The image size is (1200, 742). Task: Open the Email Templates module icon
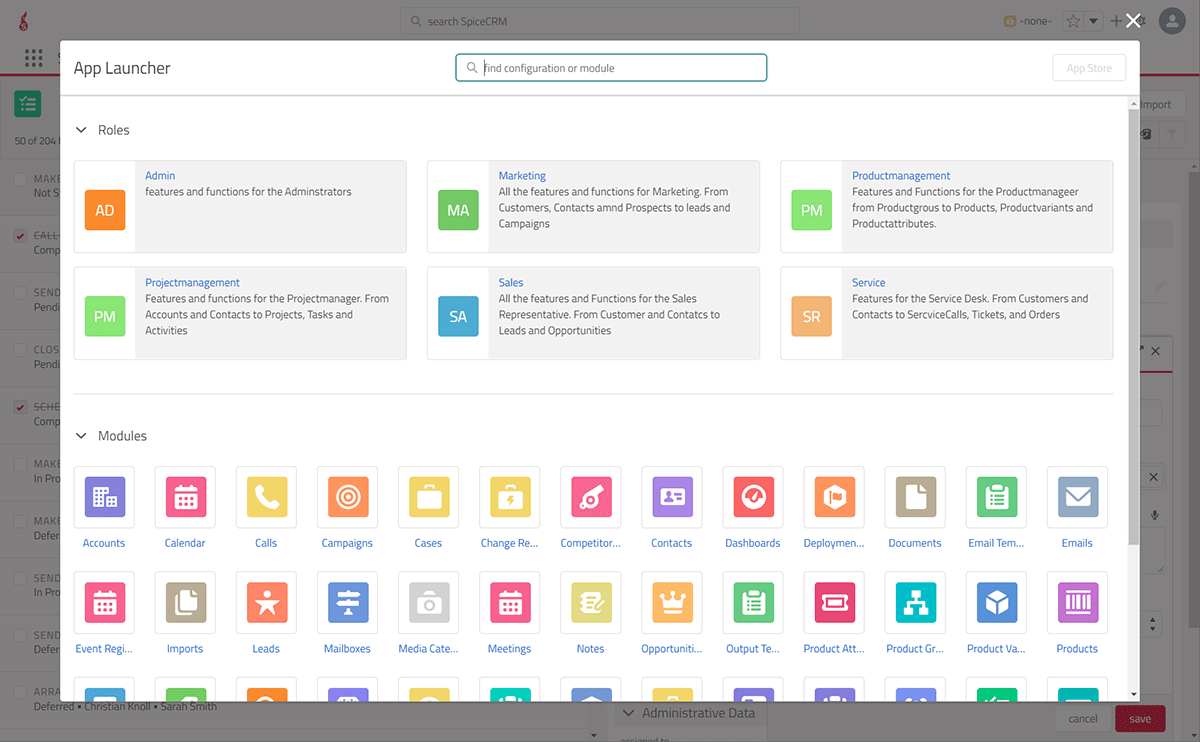tap(996, 497)
